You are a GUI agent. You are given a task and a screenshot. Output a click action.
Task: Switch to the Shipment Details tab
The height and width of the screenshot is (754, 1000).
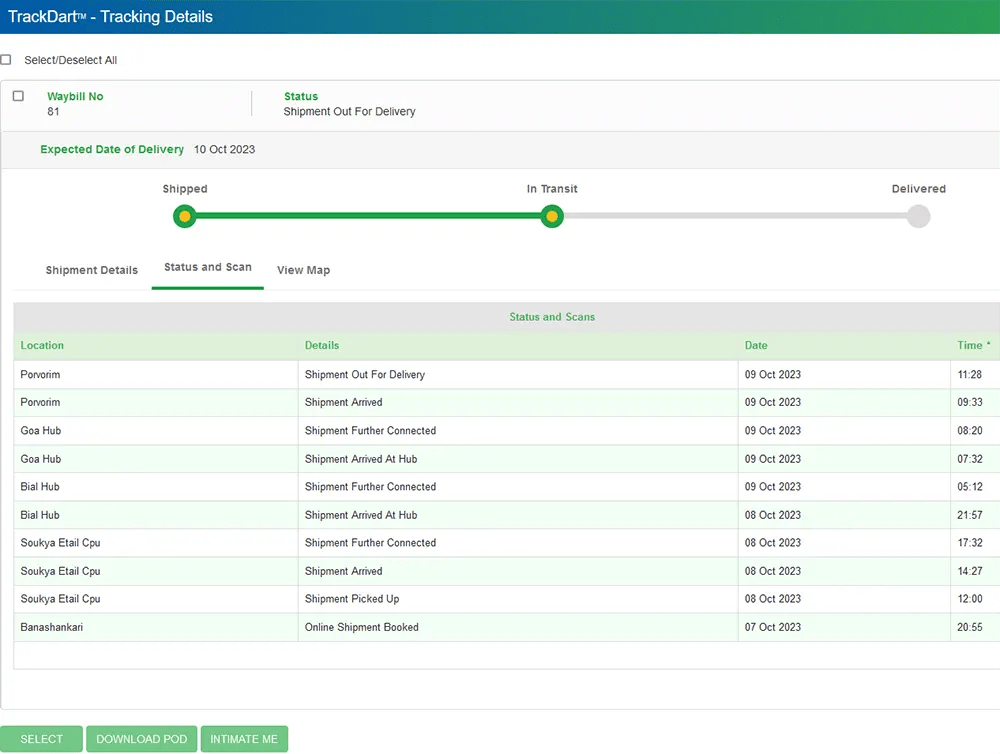click(91, 270)
